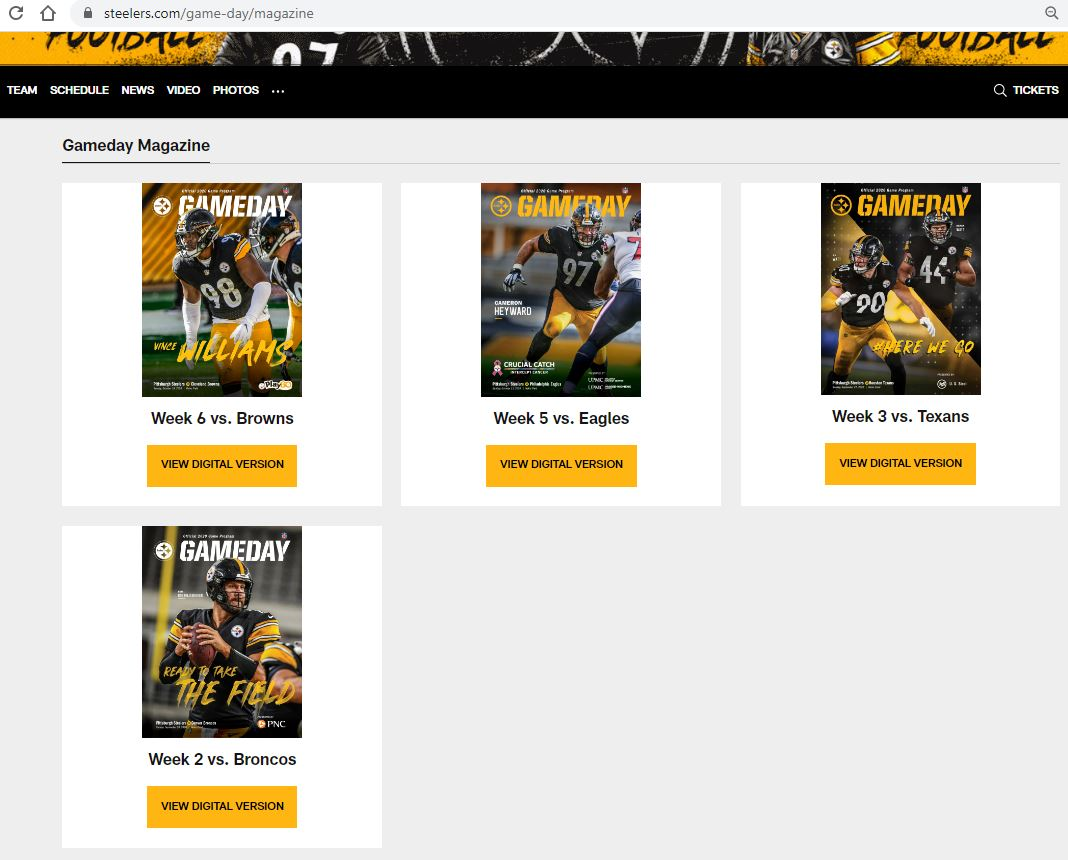Click the Week 2 vs. Broncos title

coord(222,759)
